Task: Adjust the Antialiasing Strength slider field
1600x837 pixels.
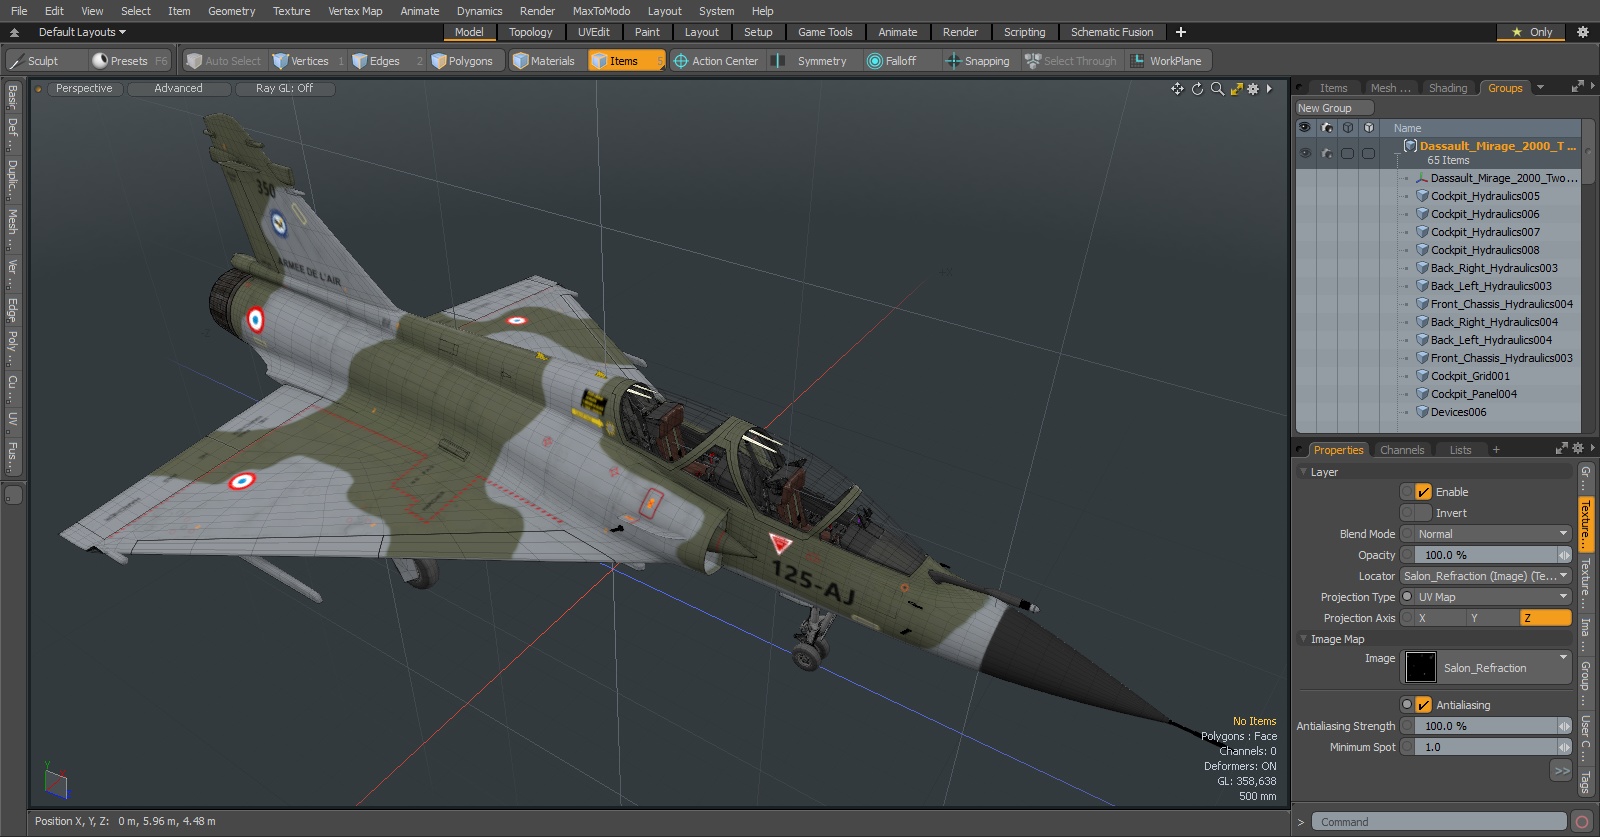Action: tap(1485, 726)
